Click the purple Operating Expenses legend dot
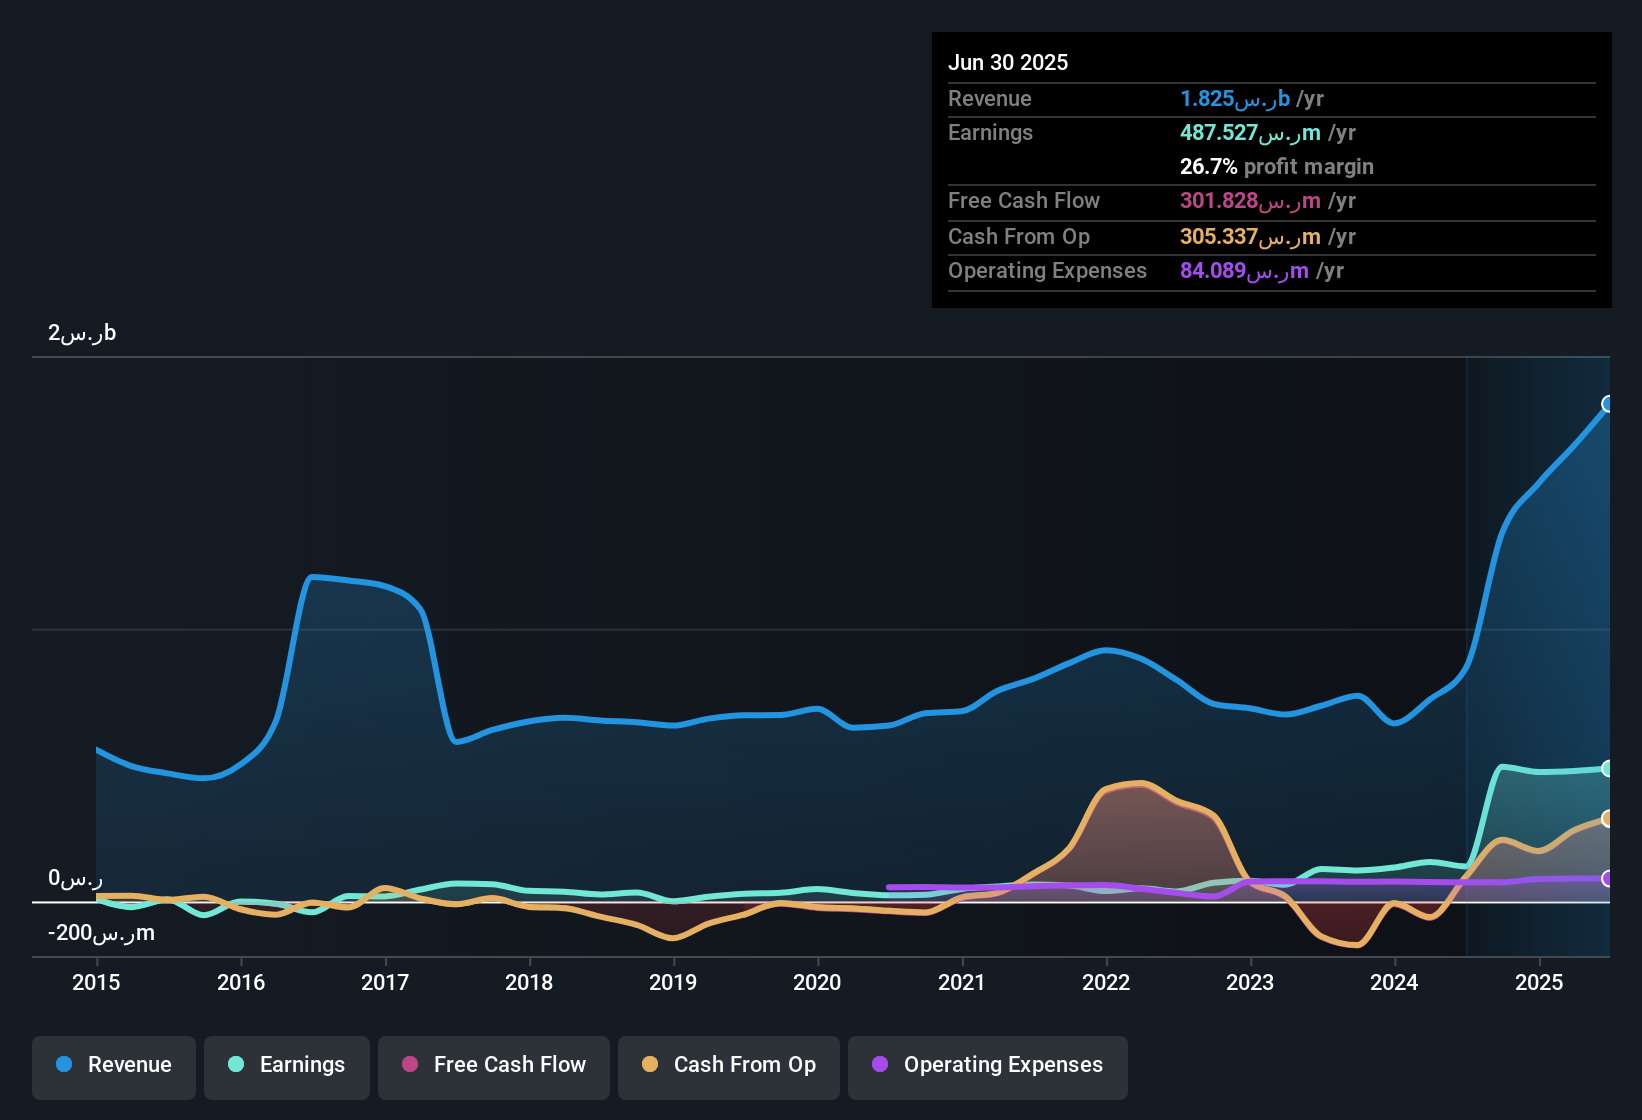1642x1120 pixels. pyautogui.click(x=880, y=1066)
